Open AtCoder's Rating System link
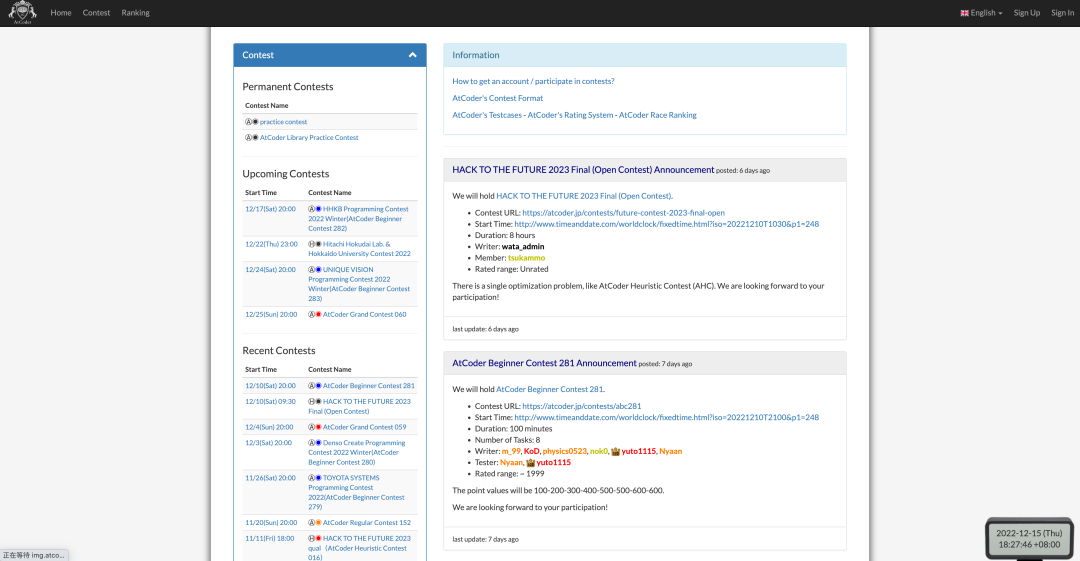1080x561 pixels. pos(570,115)
